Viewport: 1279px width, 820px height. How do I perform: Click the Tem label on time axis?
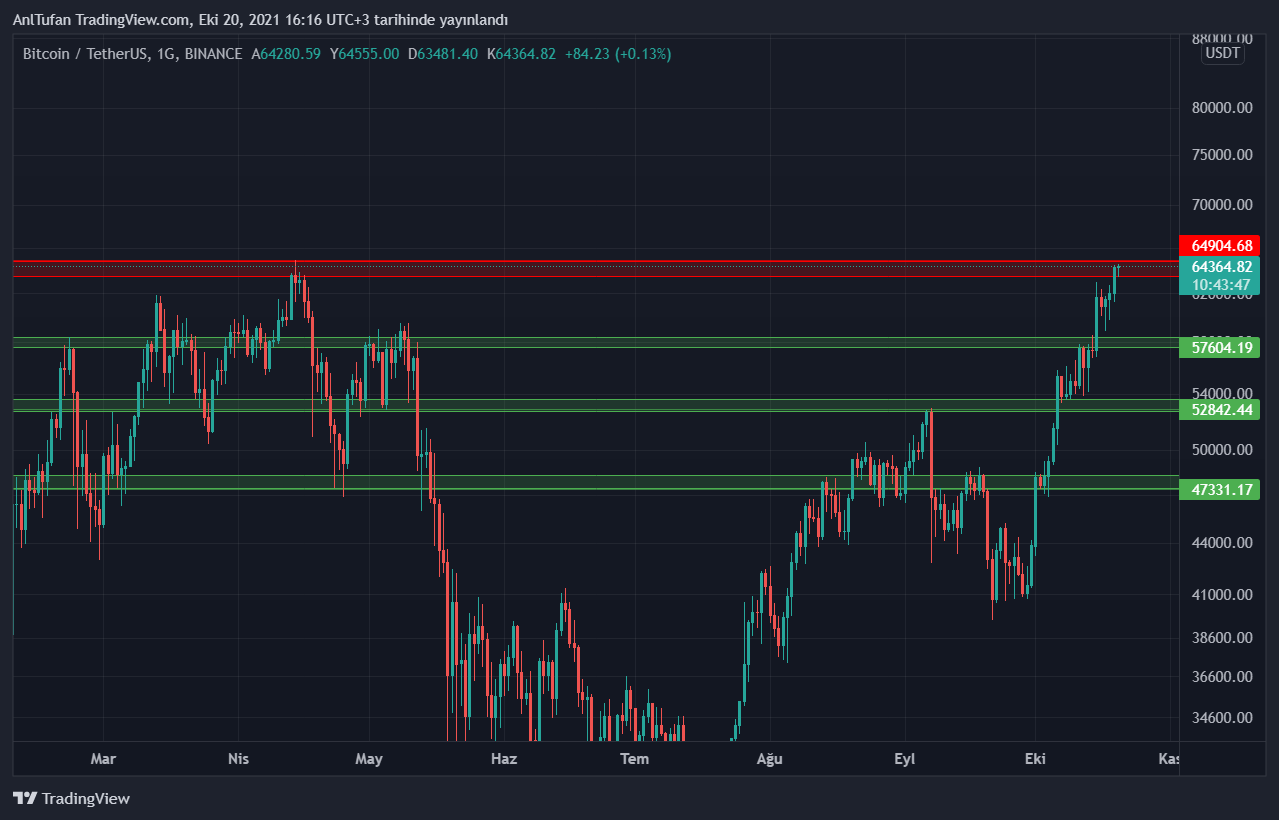(635, 759)
